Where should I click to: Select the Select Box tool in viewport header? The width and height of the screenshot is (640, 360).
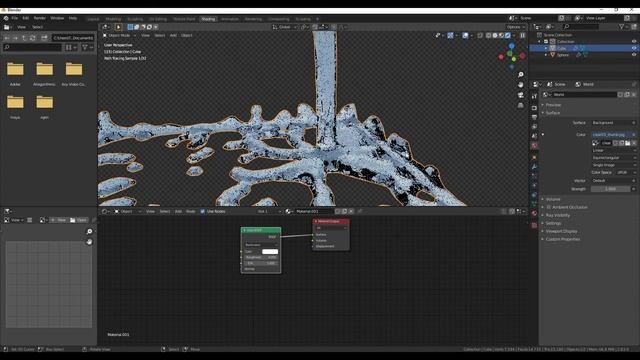point(118,27)
